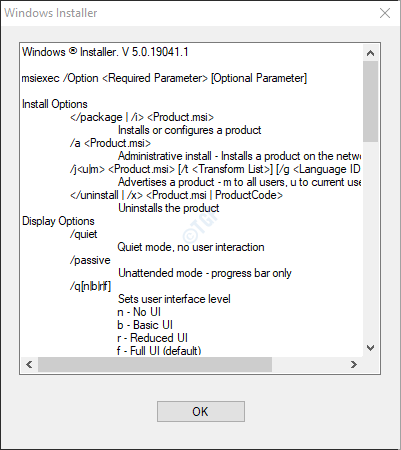
Task: Click the 'Uninstalls the product' description line
Action: pyautogui.click(x=169, y=208)
